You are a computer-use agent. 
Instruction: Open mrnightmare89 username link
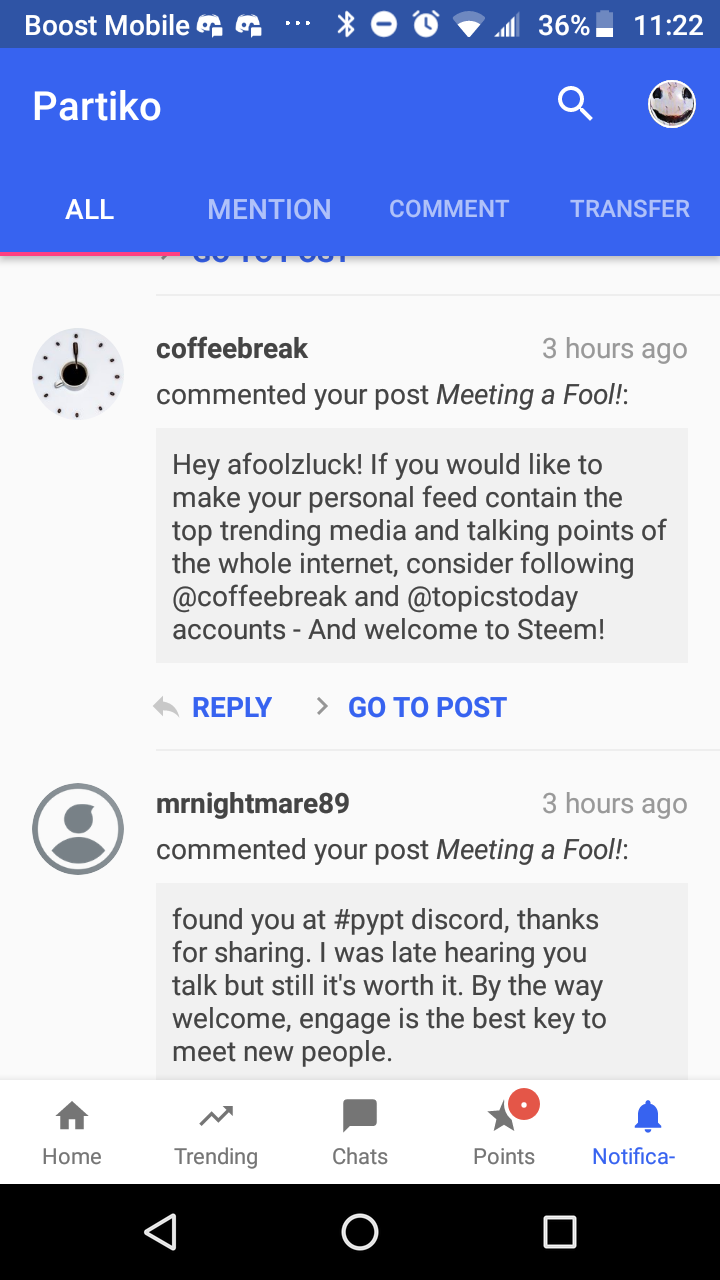point(253,804)
